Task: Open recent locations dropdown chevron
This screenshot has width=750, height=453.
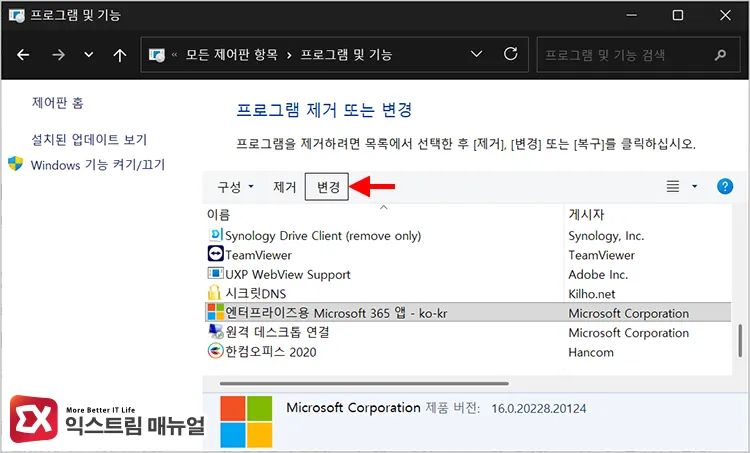Action: point(89,55)
